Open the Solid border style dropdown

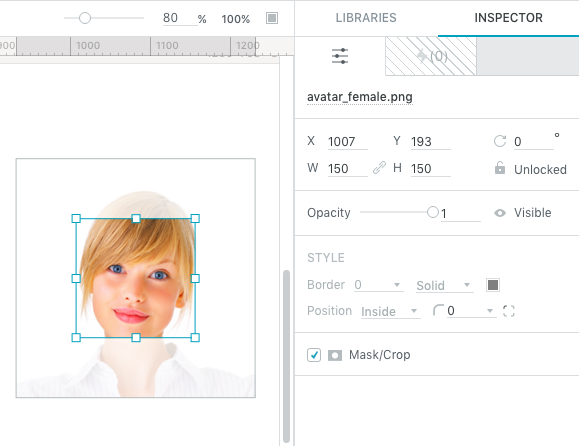(x=445, y=285)
